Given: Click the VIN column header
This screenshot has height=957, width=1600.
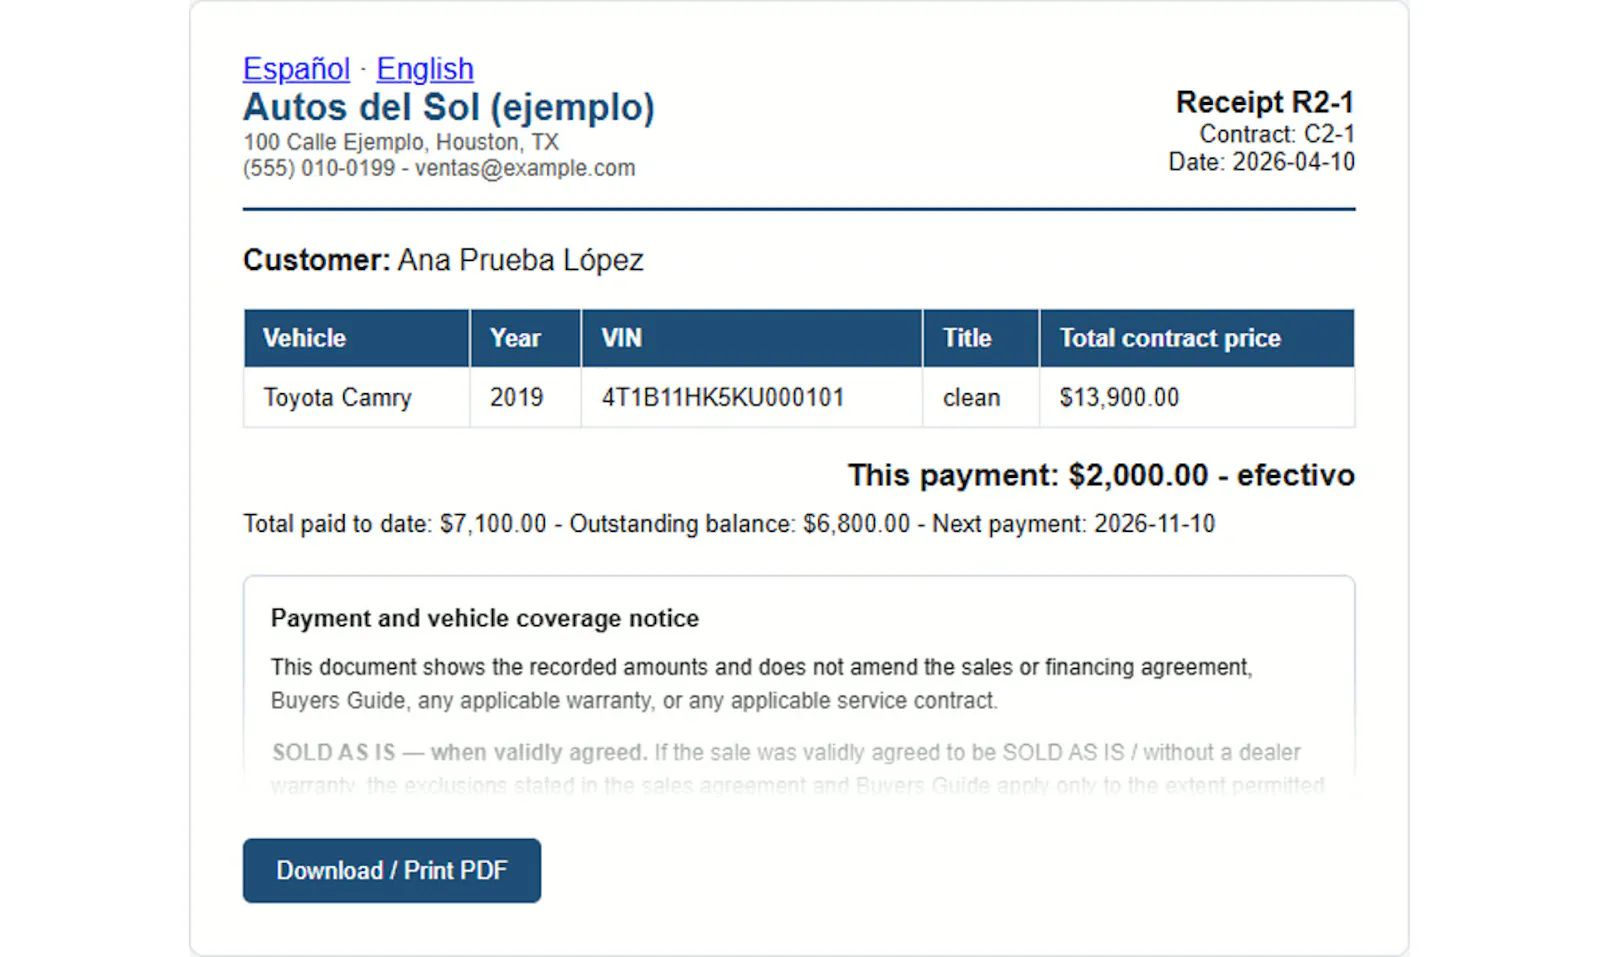Looking at the screenshot, I should coord(752,338).
